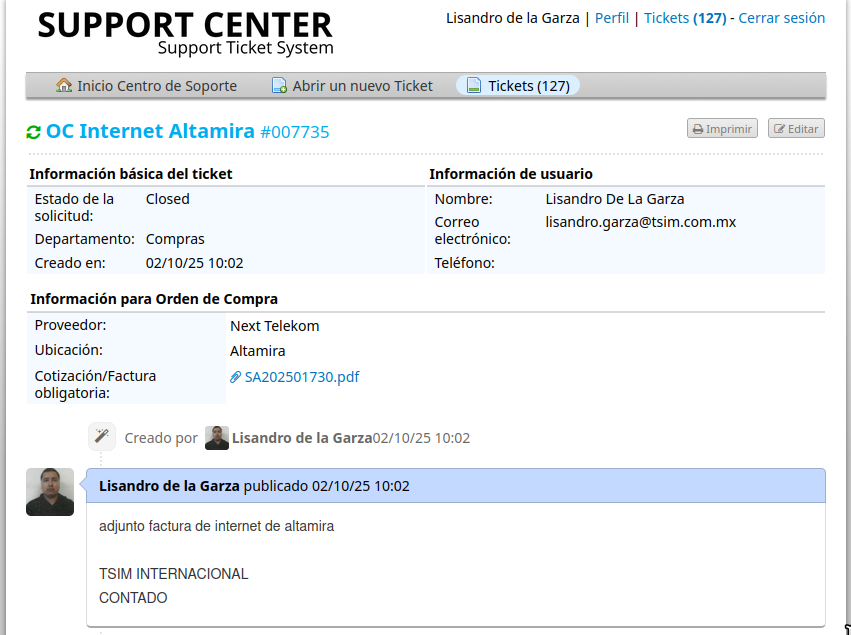
Task: Click the new ticket page icon
Action: pyautogui.click(x=279, y=86)
